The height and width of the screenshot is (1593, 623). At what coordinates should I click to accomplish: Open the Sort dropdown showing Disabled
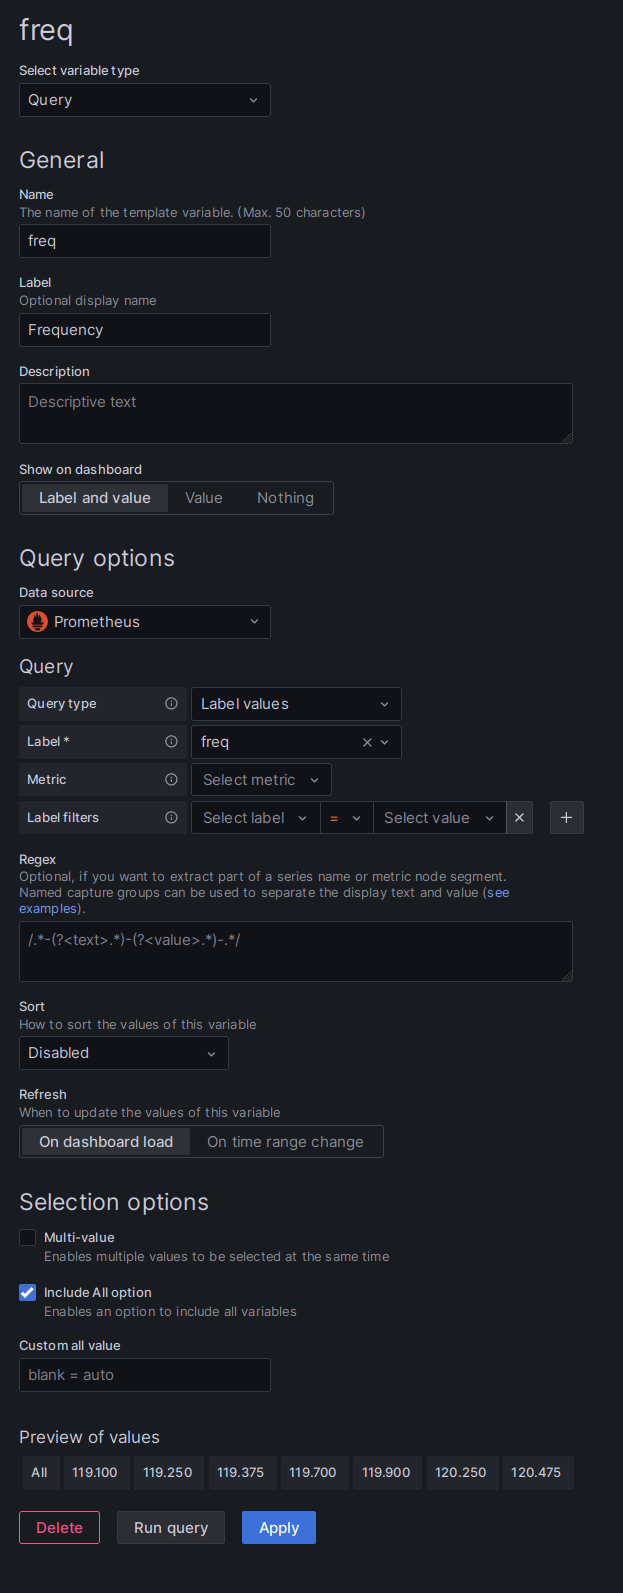[x=123, y=1053]
